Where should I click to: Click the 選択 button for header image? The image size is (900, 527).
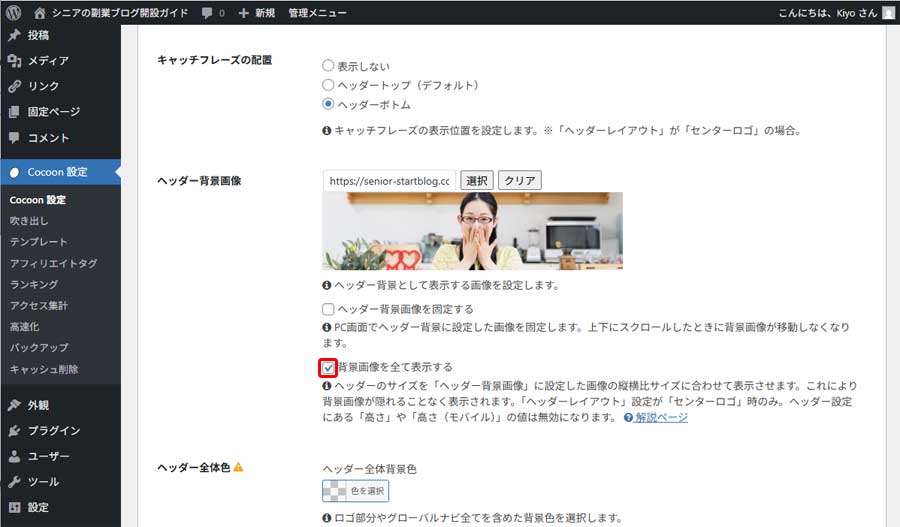pos(476,181)
